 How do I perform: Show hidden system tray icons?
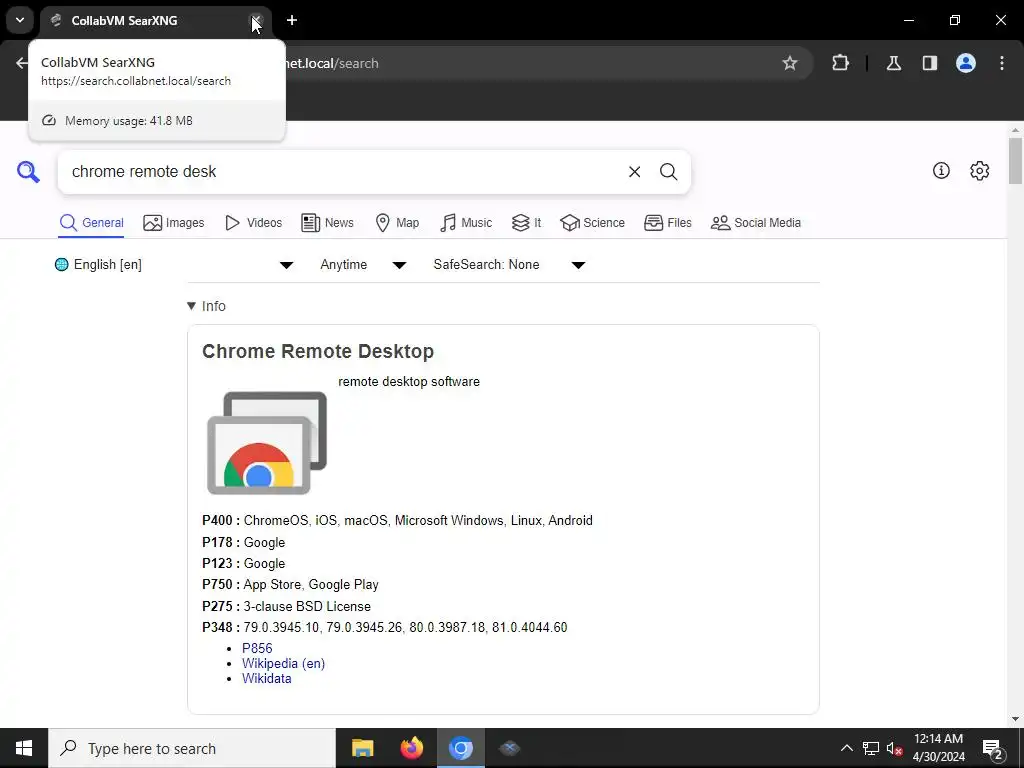(846, 748)
